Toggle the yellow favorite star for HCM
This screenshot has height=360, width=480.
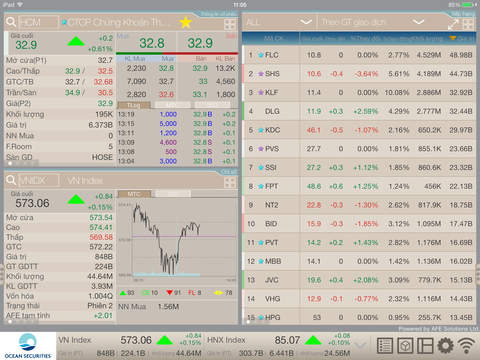click(x=186, y=23)
